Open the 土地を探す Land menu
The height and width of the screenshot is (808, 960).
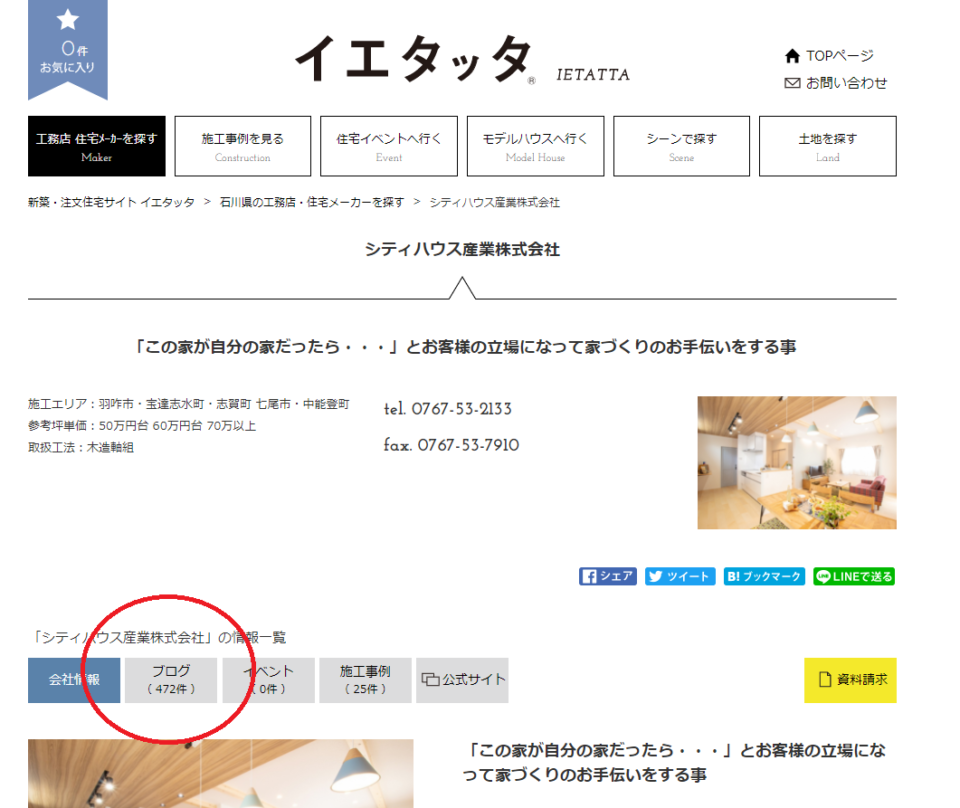click(x=827, y=146)
